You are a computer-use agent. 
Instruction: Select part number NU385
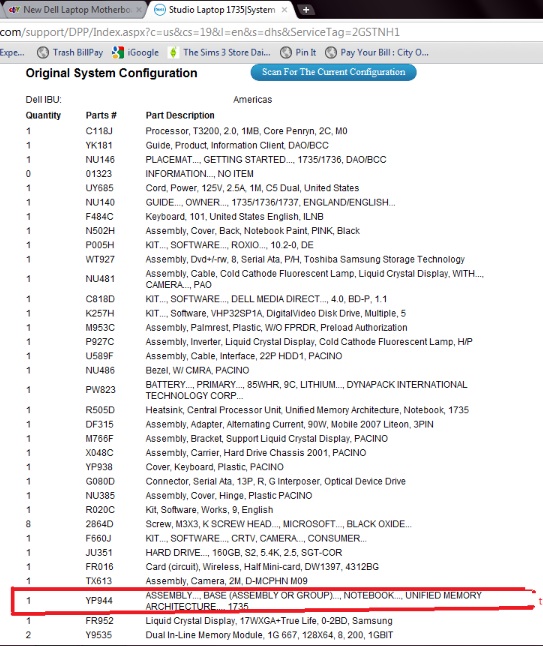[x=100, y=496]
